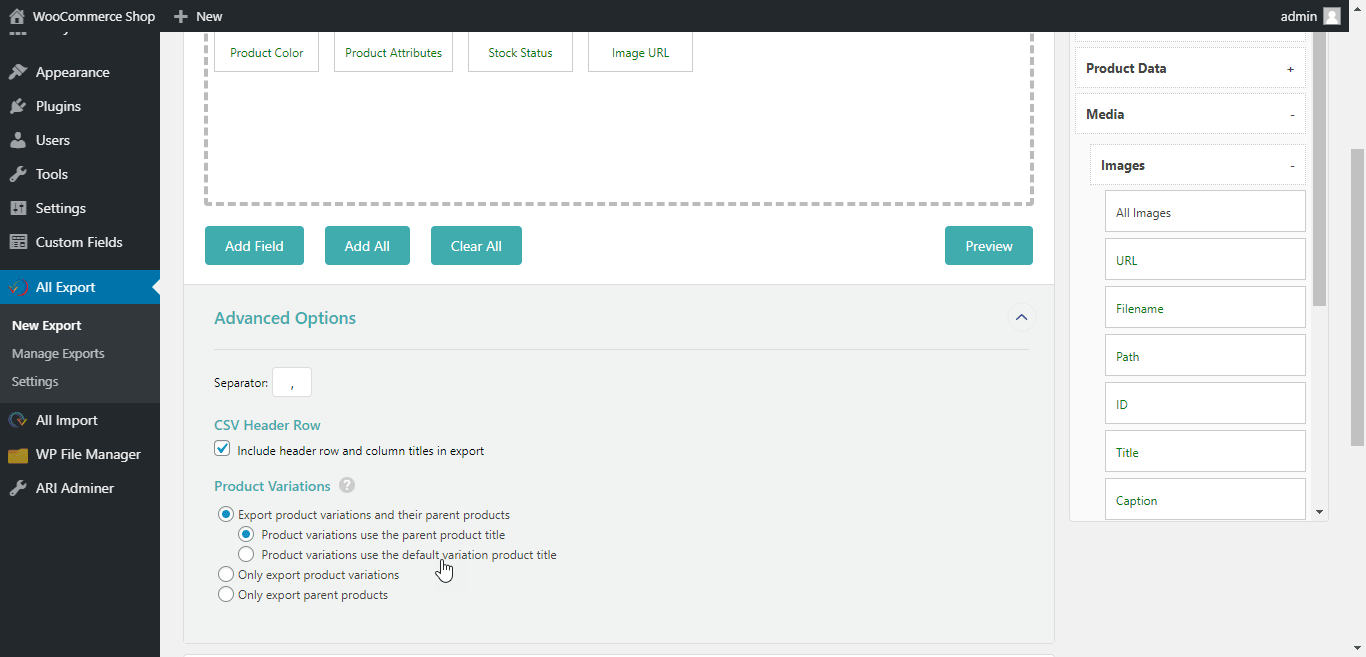
Task: Click the Path available field
Action: (x=1205, y=356)
